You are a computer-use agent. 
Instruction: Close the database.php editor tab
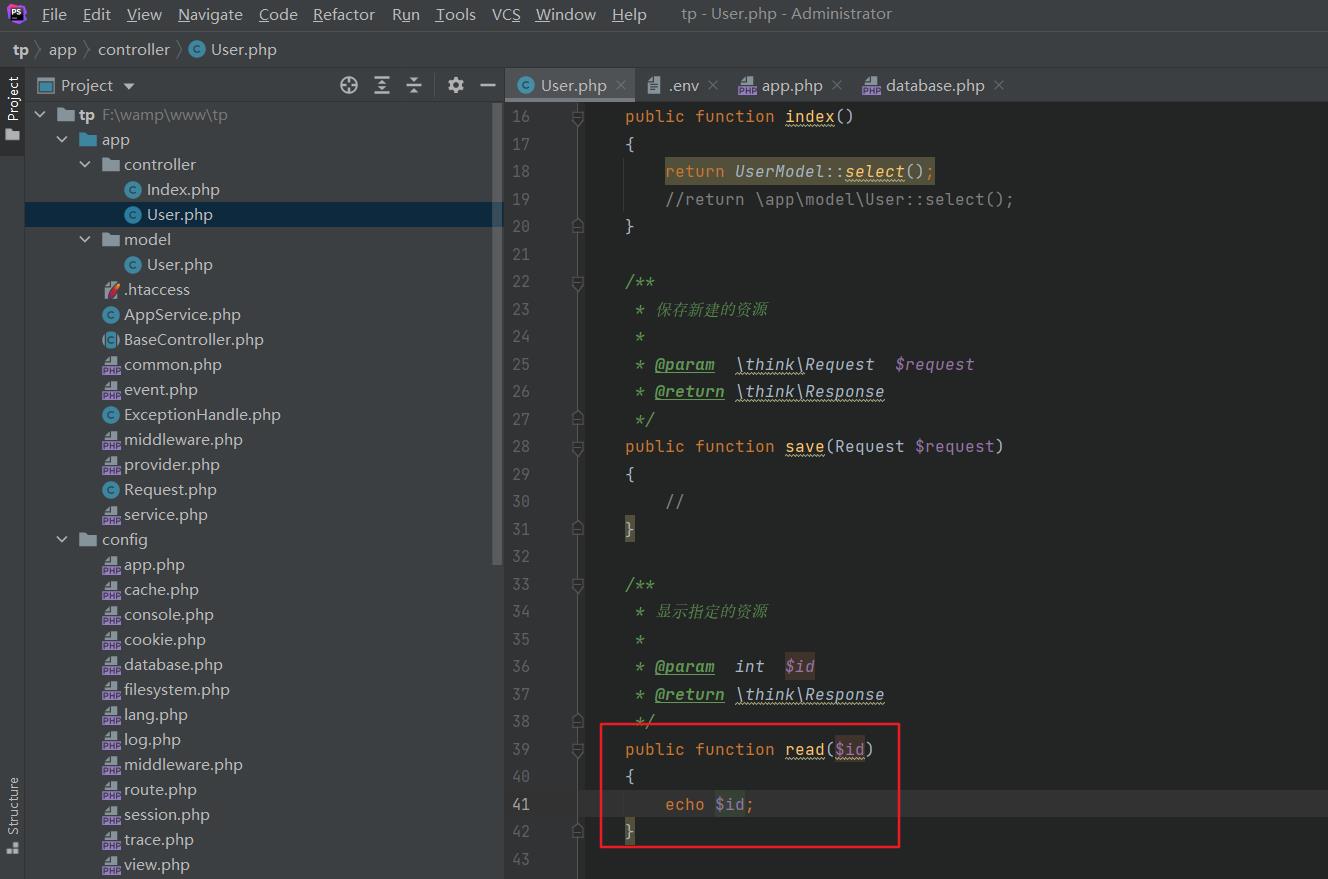999,86
